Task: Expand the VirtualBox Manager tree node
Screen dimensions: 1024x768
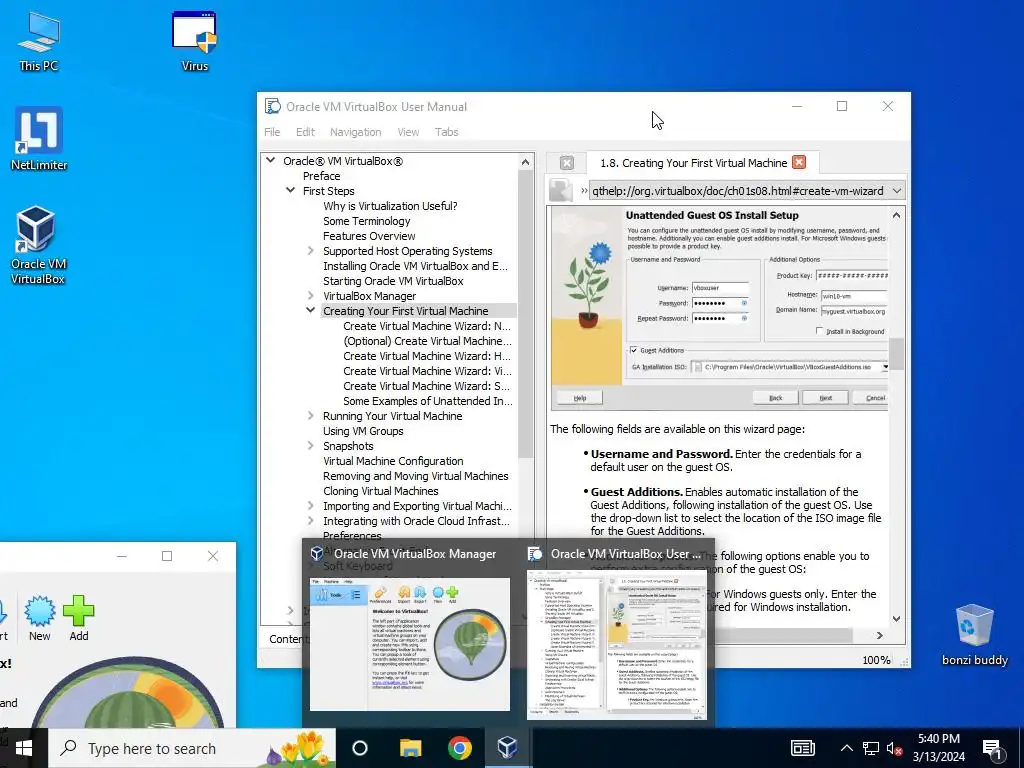Action: (311, 296)
